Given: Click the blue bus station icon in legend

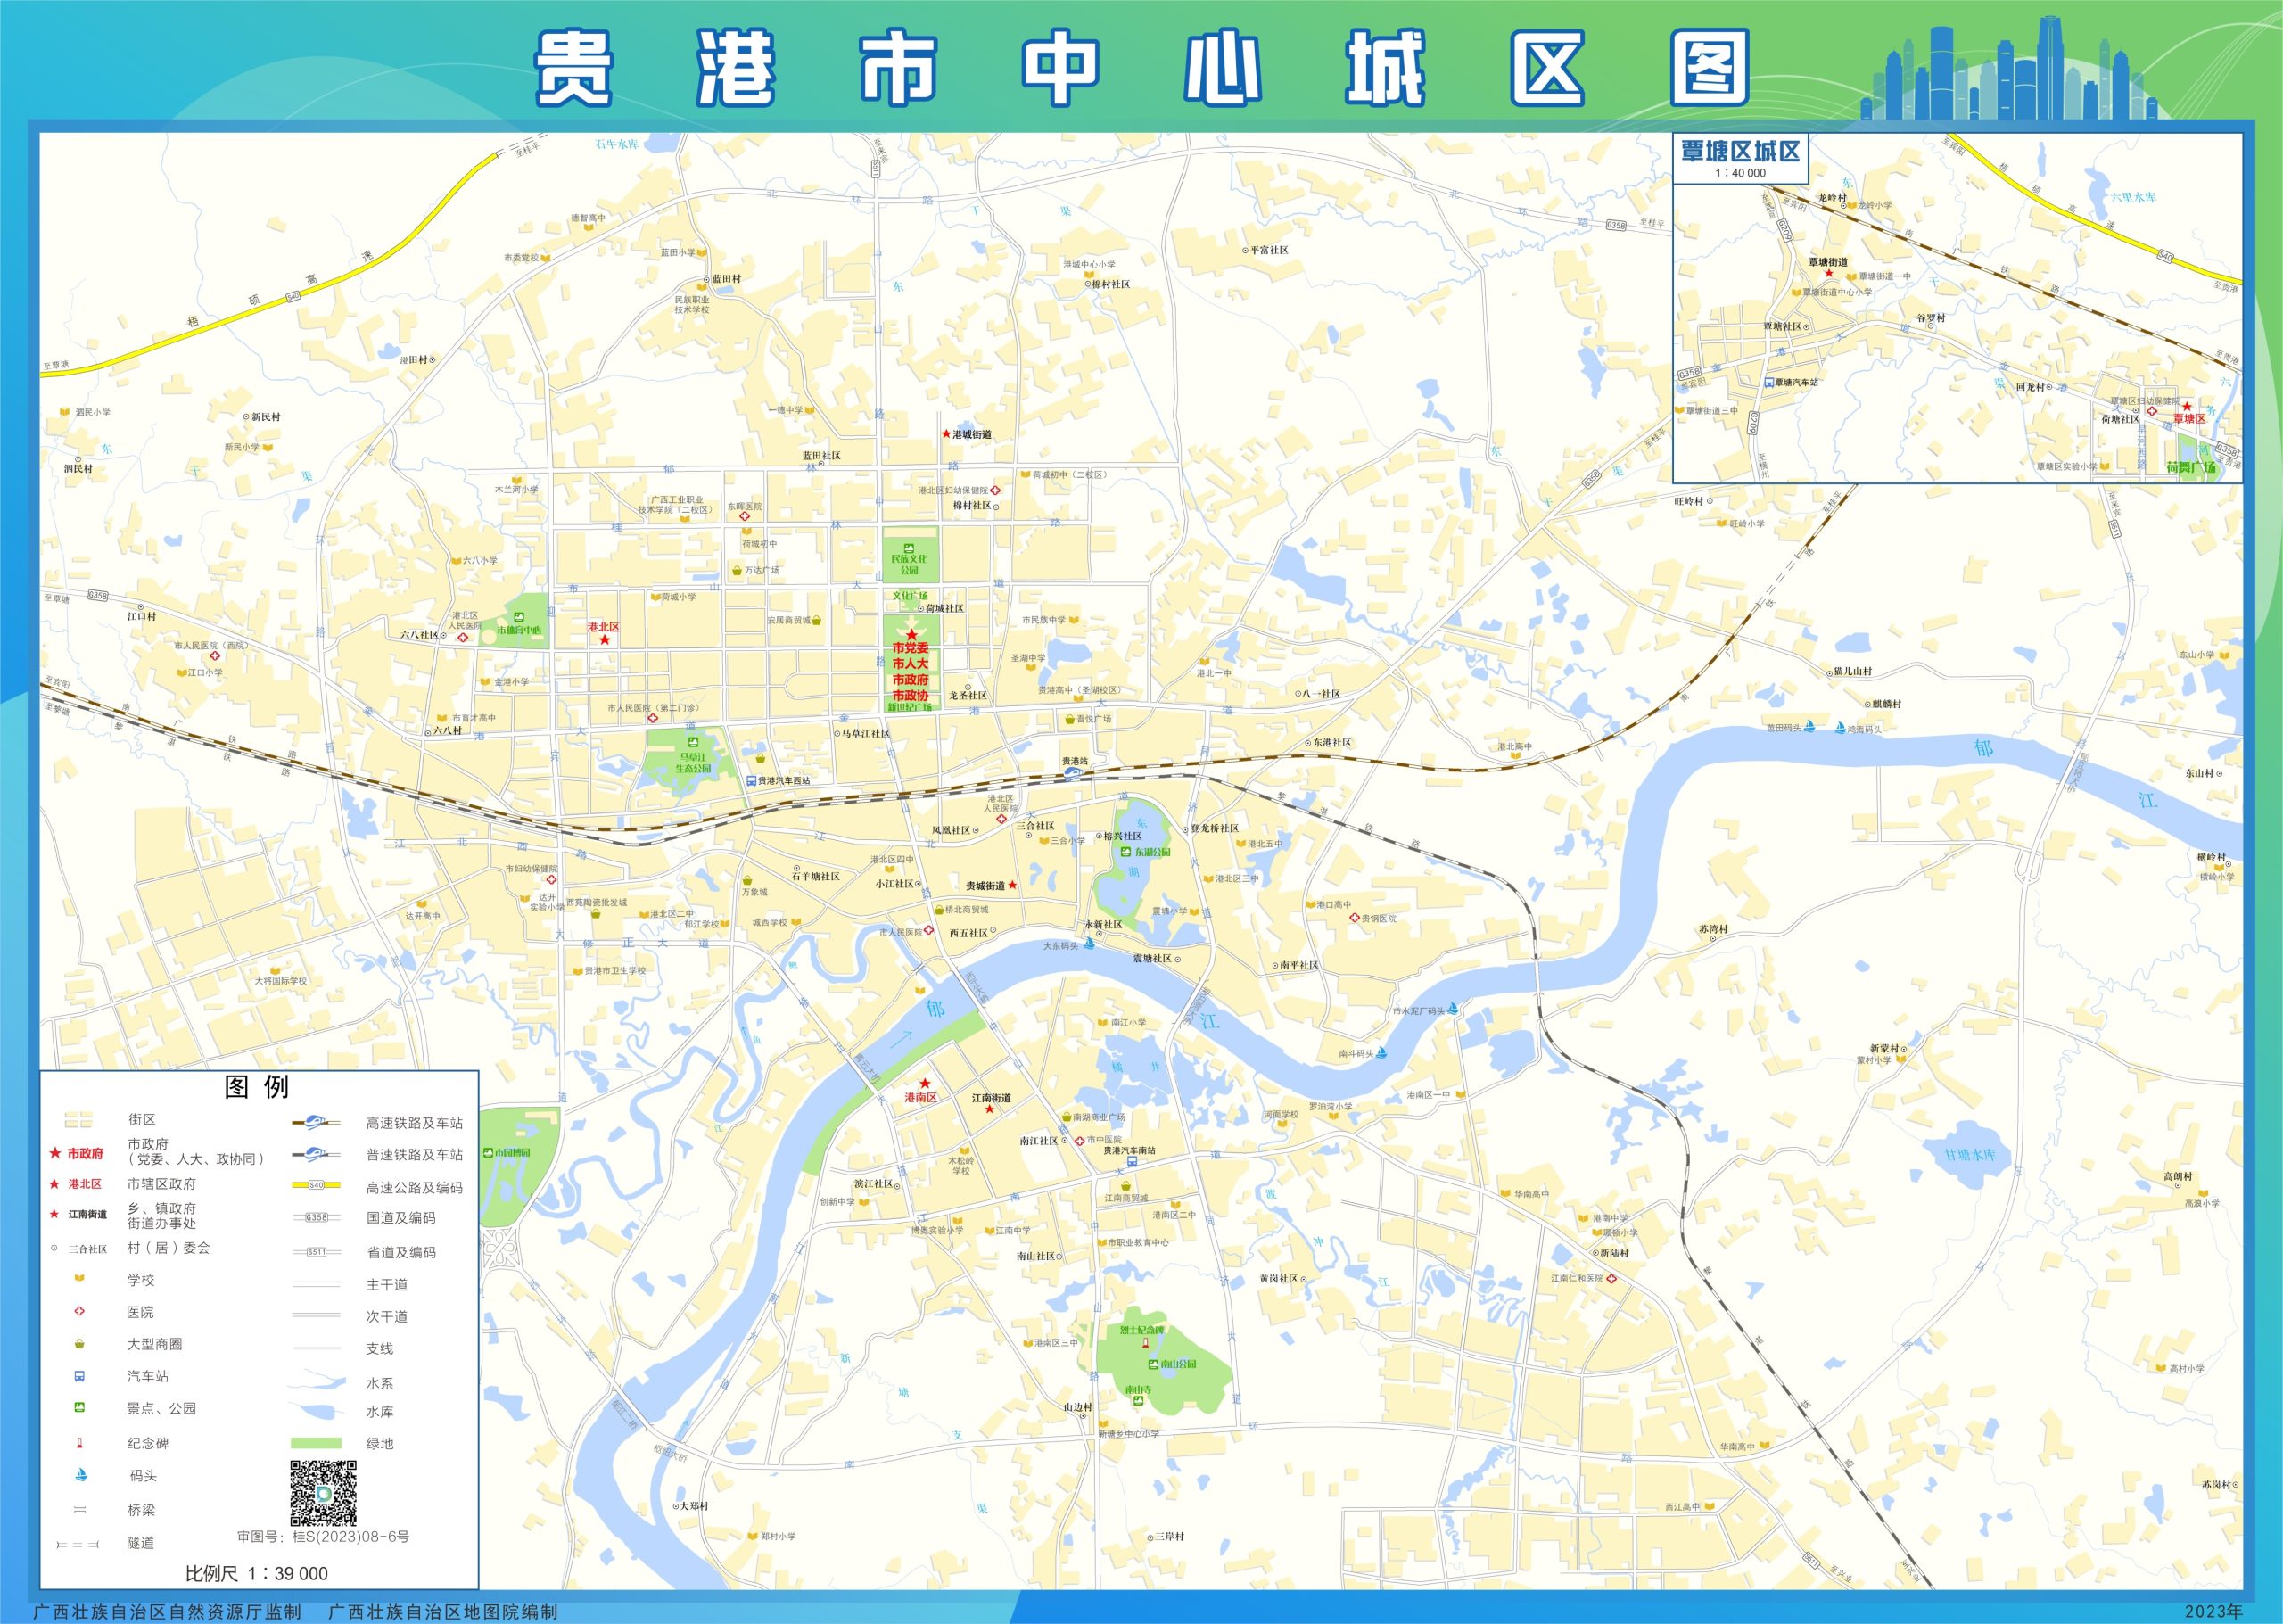Looking at the screenshot, I should 79,1376.
